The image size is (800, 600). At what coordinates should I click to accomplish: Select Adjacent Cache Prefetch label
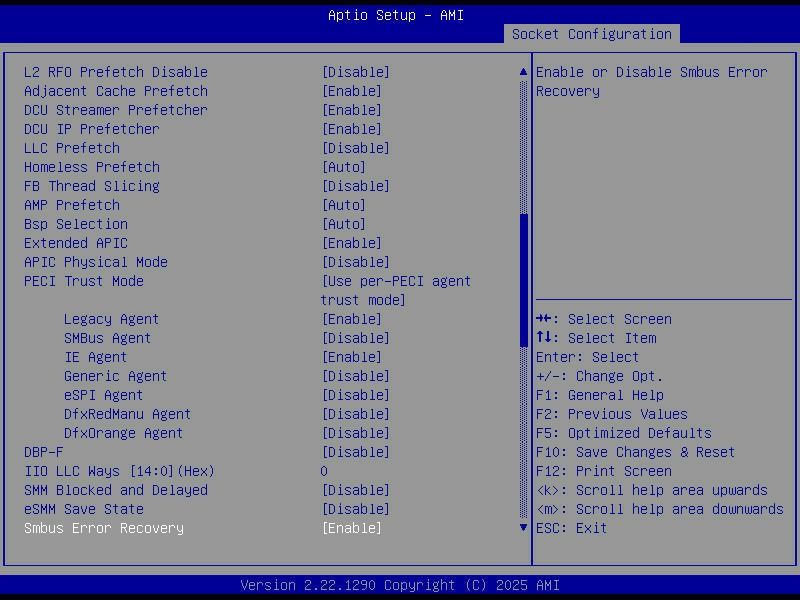click(116, 91)
